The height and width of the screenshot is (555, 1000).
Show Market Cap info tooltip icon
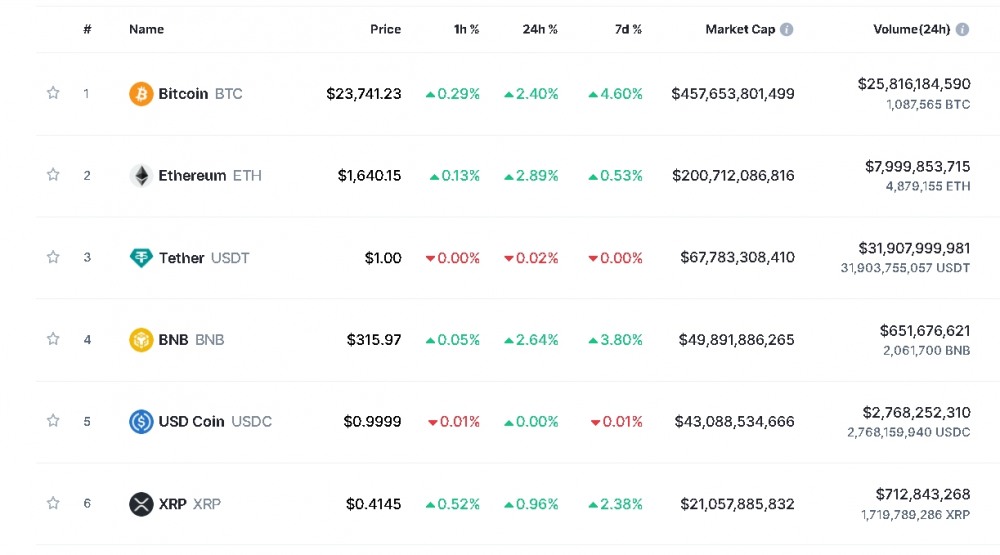click(787, 29)
